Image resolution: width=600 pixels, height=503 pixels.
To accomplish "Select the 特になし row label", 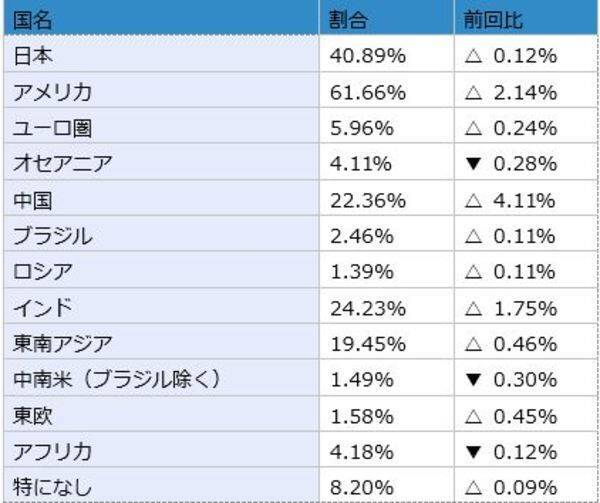I will coord(52,488).
